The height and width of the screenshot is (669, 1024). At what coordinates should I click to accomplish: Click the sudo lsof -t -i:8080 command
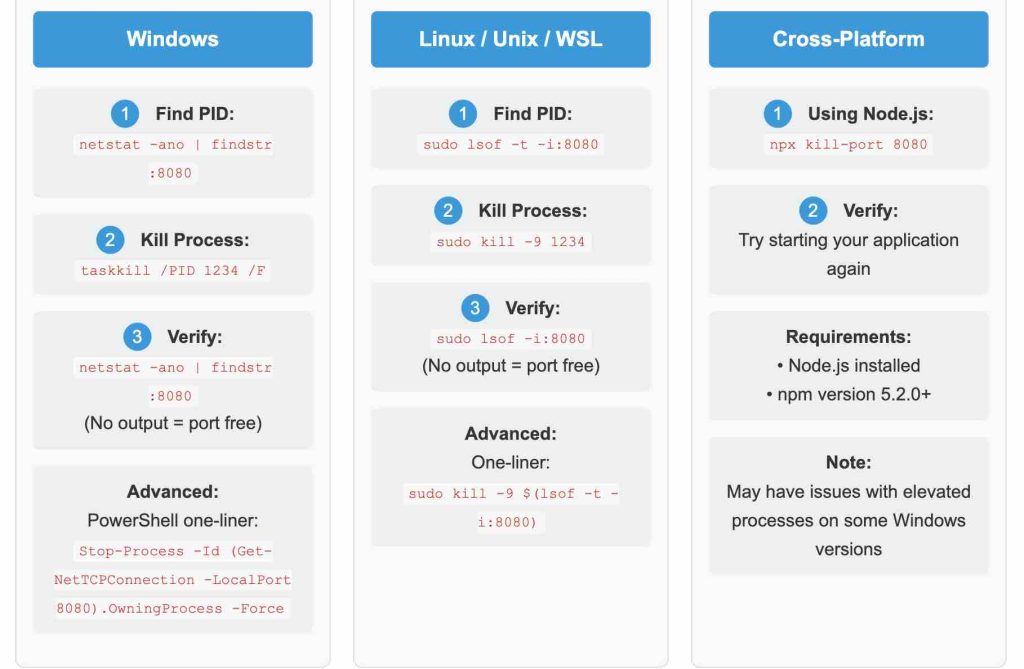(x=510, y=144)
